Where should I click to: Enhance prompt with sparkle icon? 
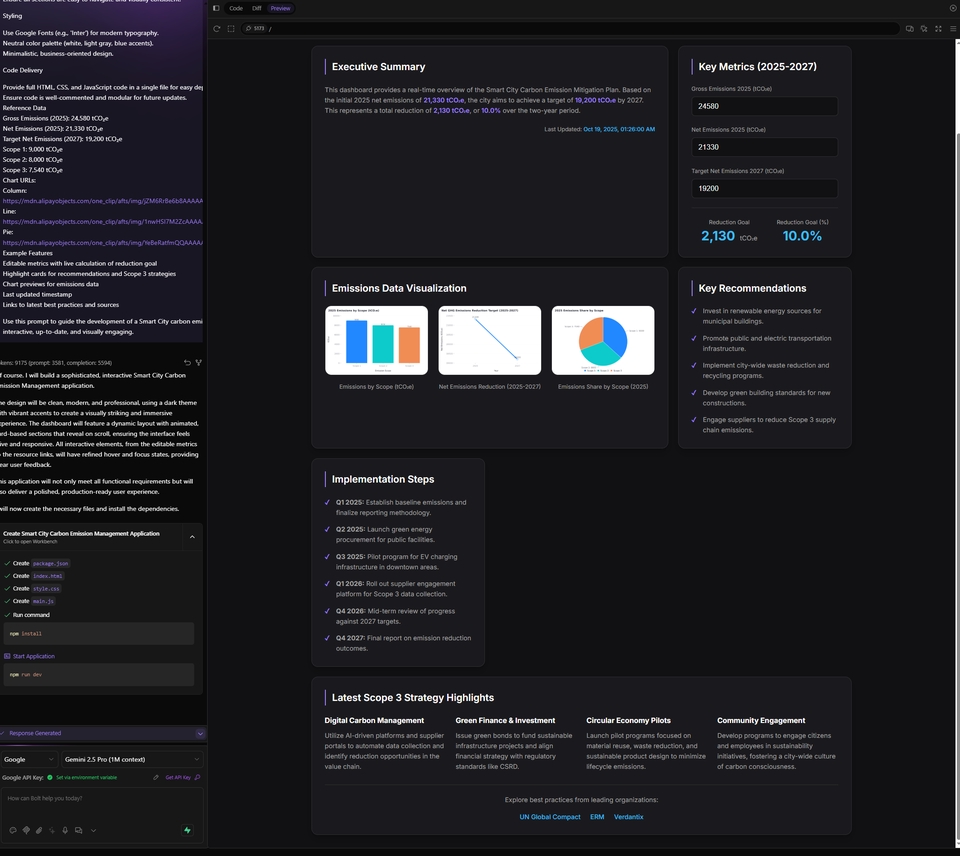[x=52, y=831]
